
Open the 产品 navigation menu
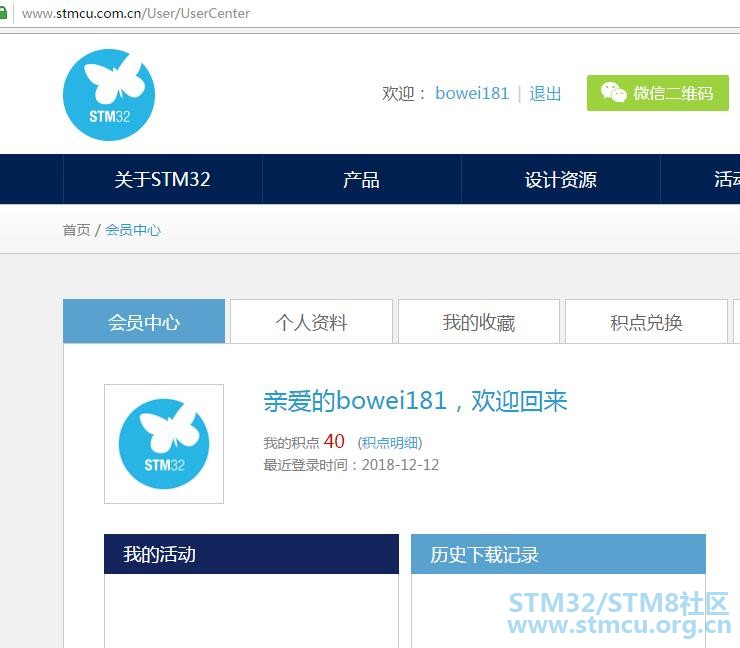pos(362,179)
